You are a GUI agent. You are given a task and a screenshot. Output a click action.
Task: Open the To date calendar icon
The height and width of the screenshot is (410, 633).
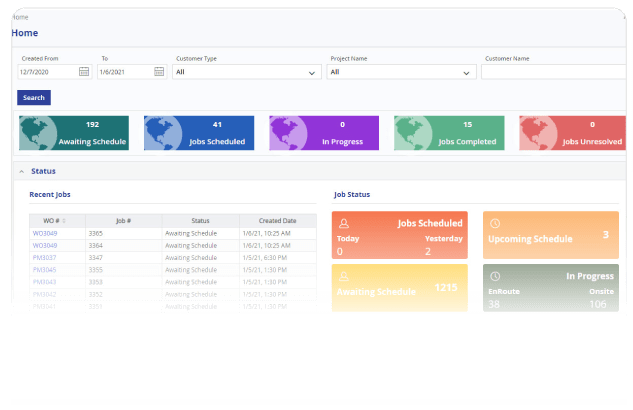coord(159,72)
